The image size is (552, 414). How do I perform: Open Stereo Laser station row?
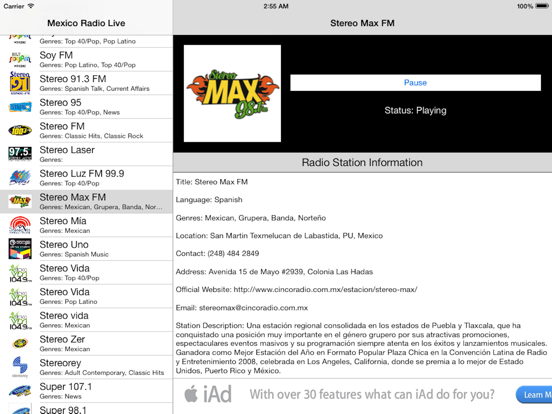pyautogui.click(x=86, y=154)
